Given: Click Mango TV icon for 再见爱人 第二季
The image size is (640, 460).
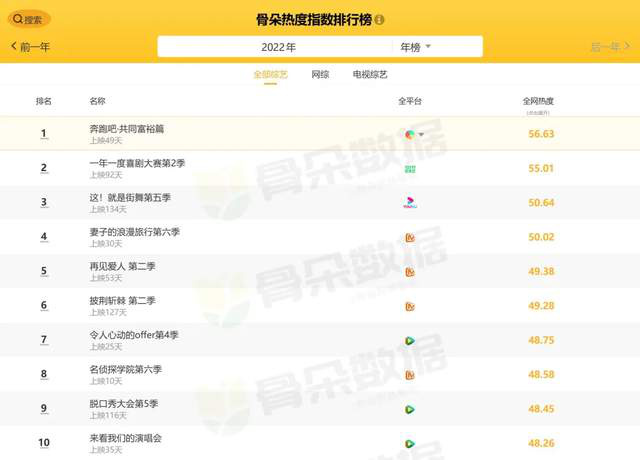Looking at the screenshot, I should pos(410,272).
